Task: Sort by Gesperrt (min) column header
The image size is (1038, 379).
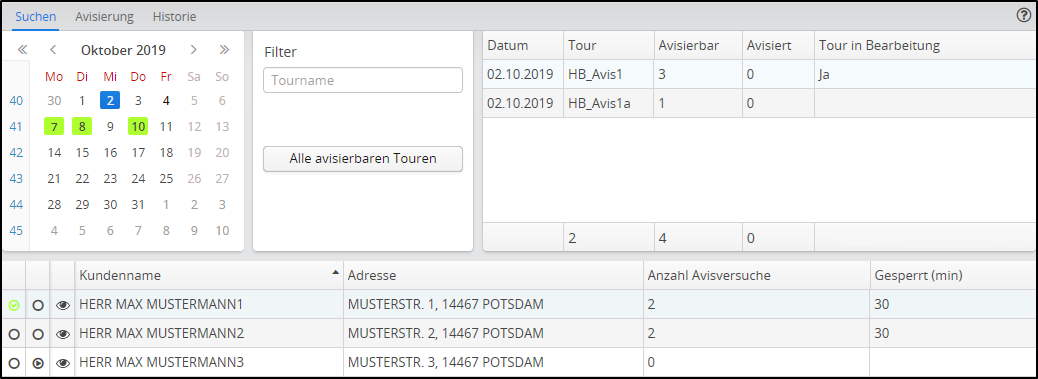Action: (953, 276)
